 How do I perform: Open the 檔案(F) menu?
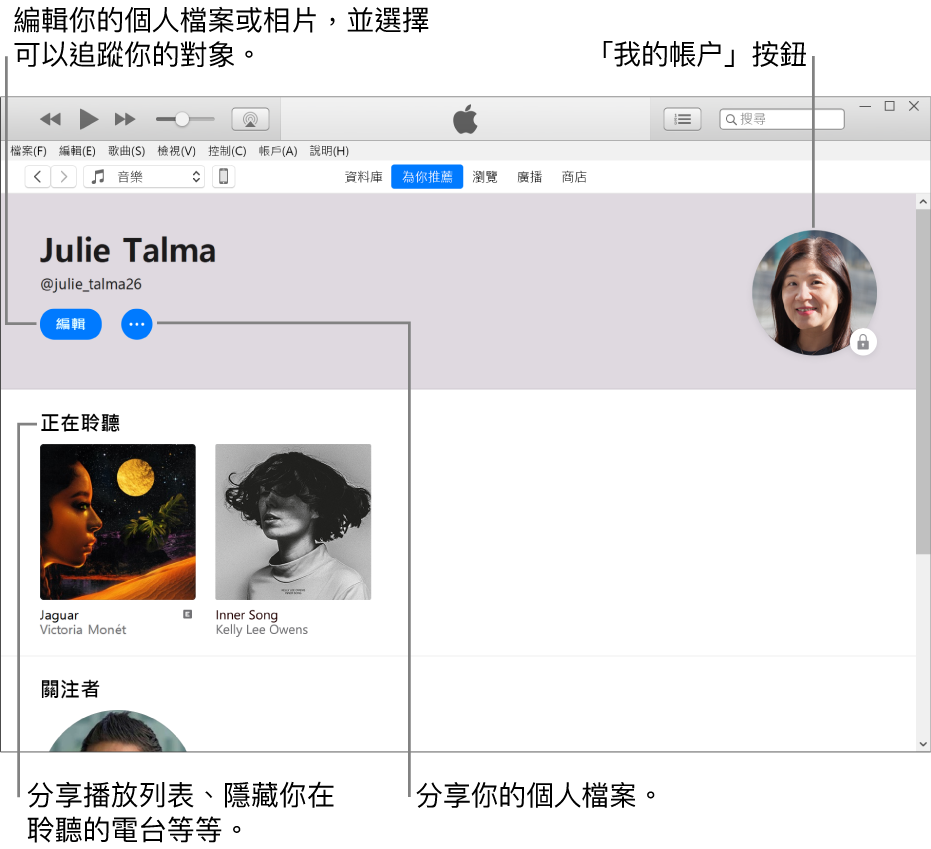click(x=28, y=151)
